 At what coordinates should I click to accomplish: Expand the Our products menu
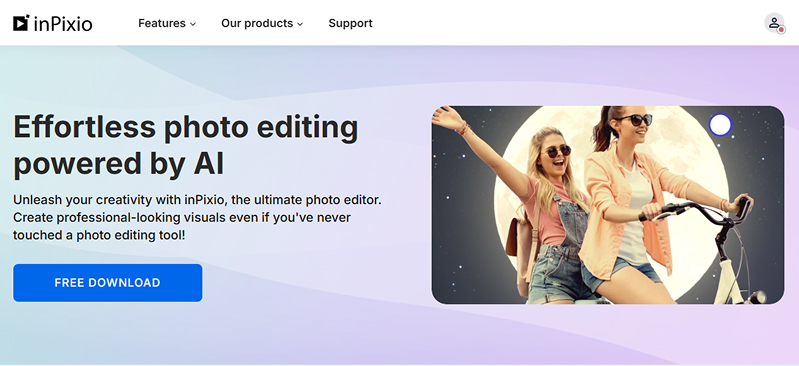[x=262, y=23]
